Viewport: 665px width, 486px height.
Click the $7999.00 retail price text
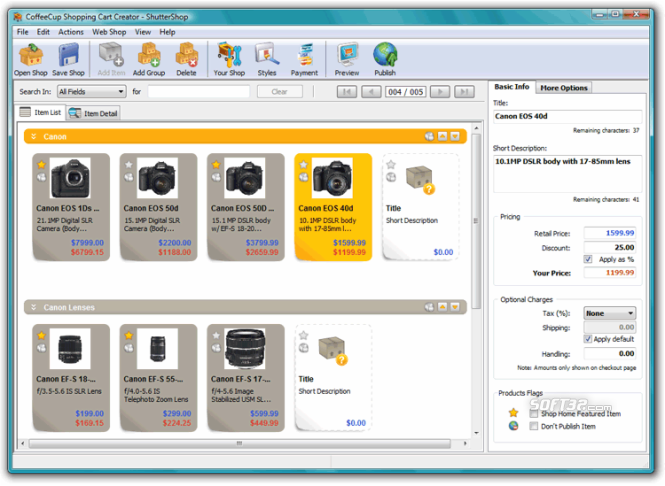point(87,243)
